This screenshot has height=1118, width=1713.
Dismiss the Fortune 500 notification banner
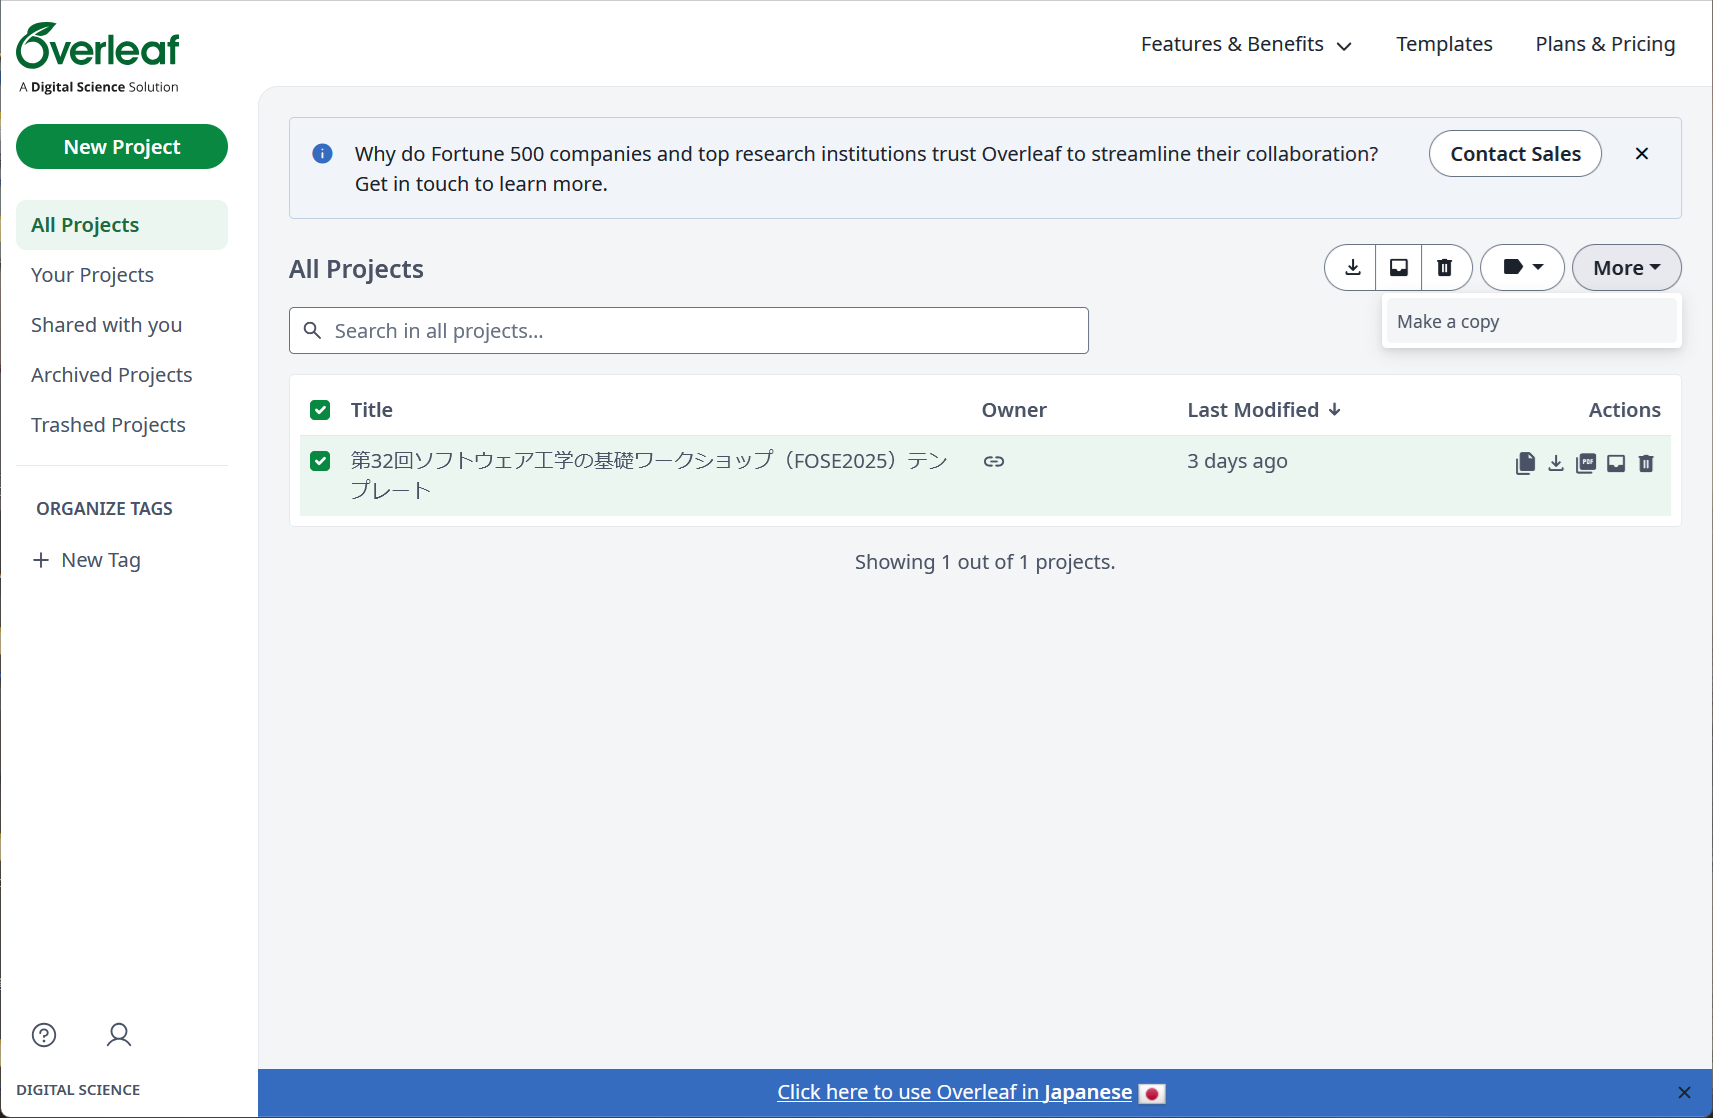1642,154
